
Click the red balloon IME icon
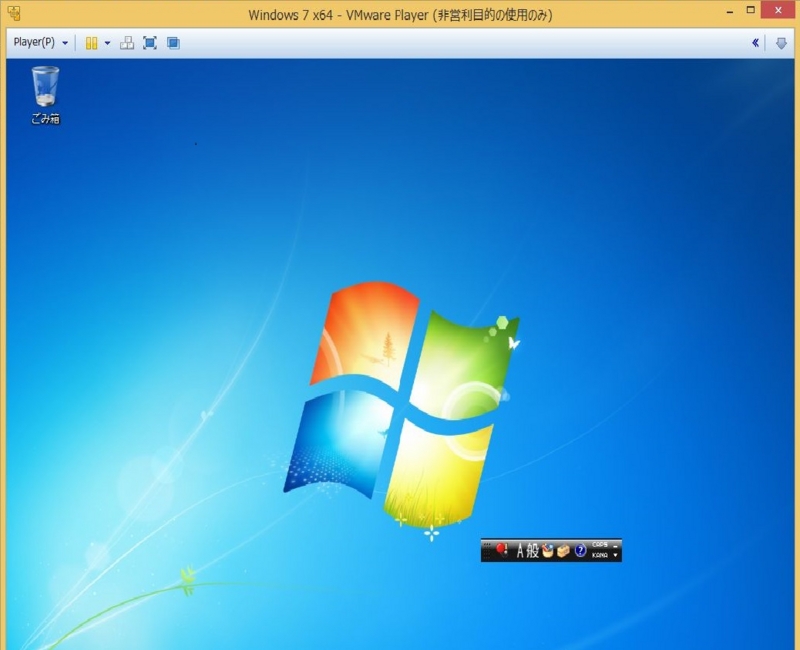[502, 551]
